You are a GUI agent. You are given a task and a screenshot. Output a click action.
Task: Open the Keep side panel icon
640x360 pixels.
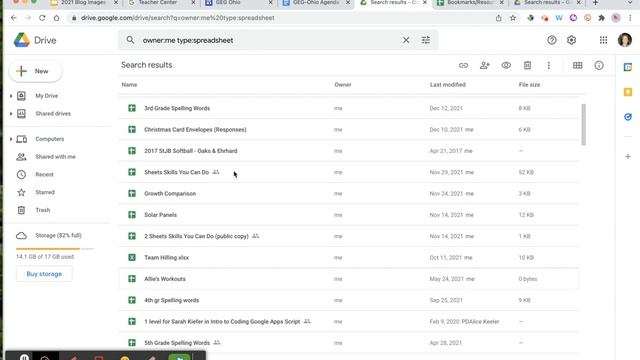628,92
